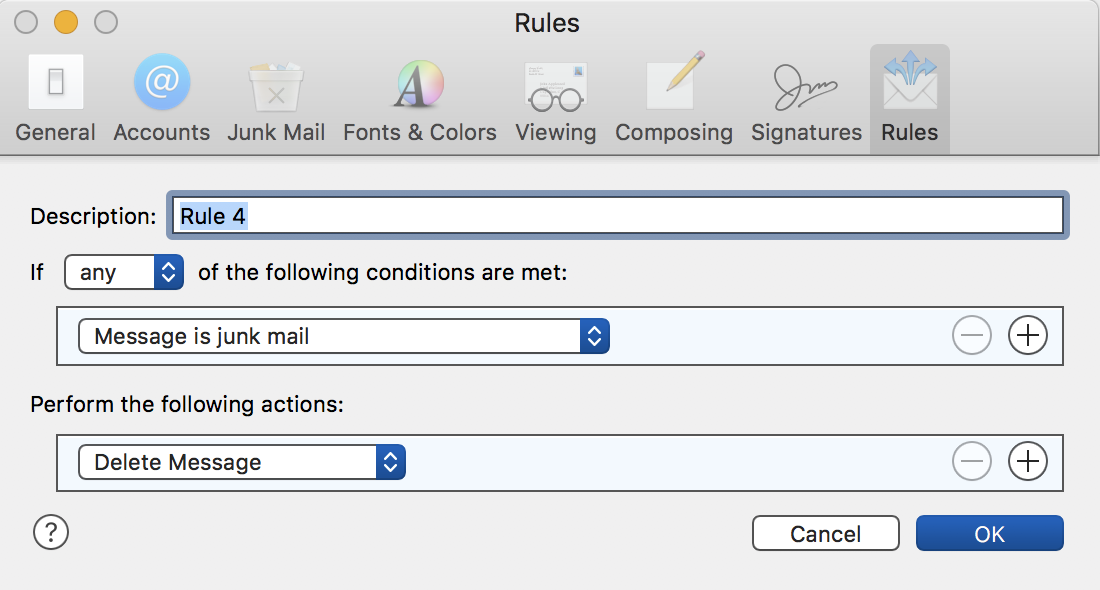Open the 'Delete Message' action dropdown
The height and width of the screenshot is (590, 1100).
(x=242, y=462)
